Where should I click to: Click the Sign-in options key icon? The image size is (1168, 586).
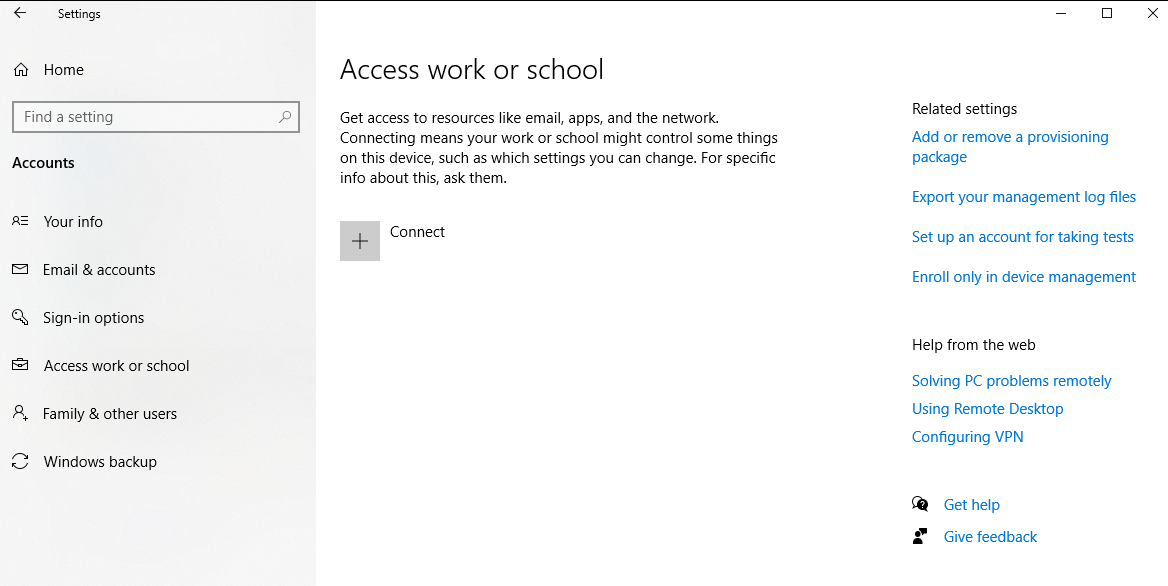[20, 317]
